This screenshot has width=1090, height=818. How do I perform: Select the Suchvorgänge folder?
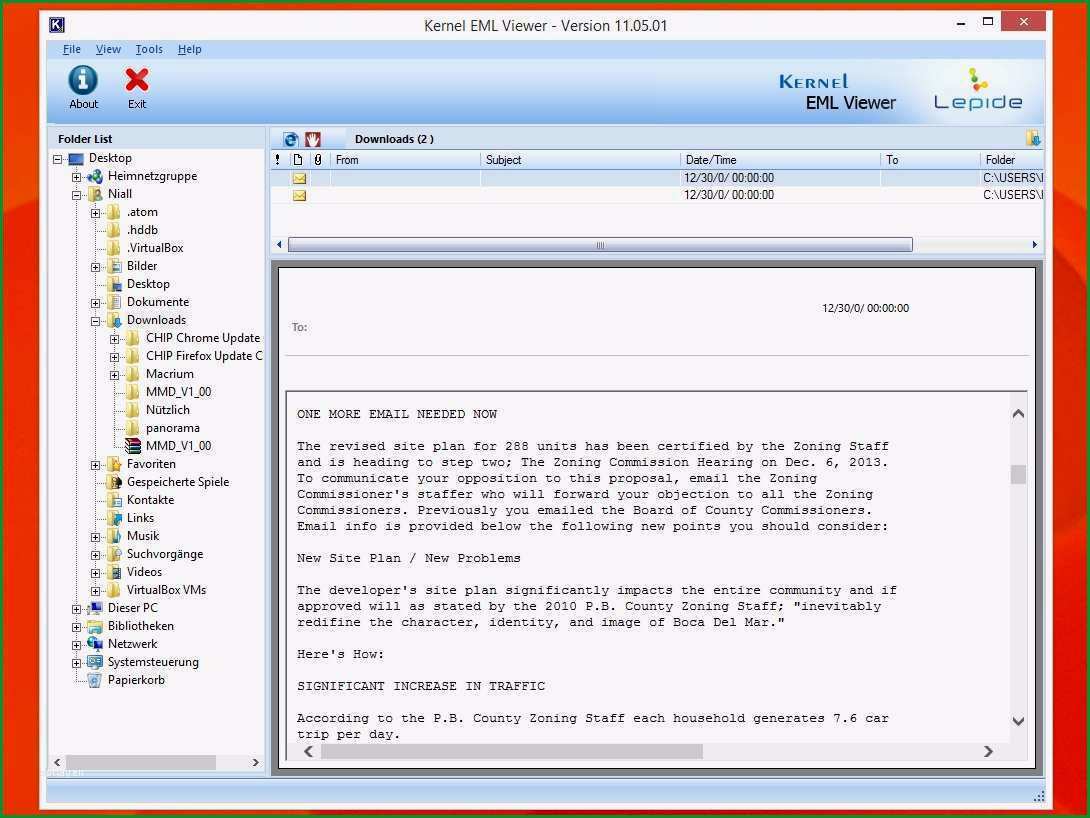tap(165, 555)
